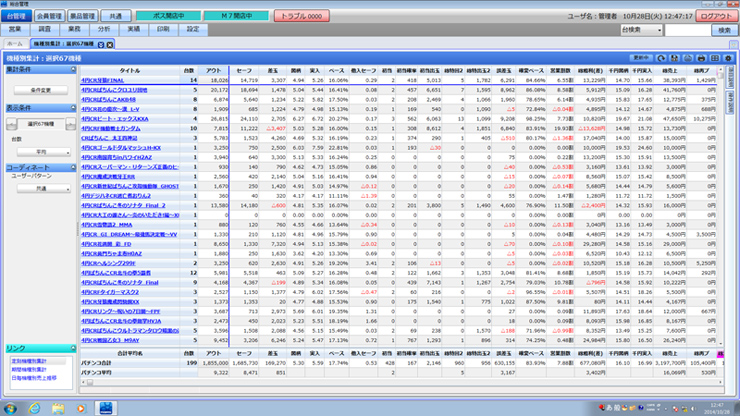This screenshot has width=740, height=416.
Task: Click the top vertical side tab at right edge
Action: [730, 76]
